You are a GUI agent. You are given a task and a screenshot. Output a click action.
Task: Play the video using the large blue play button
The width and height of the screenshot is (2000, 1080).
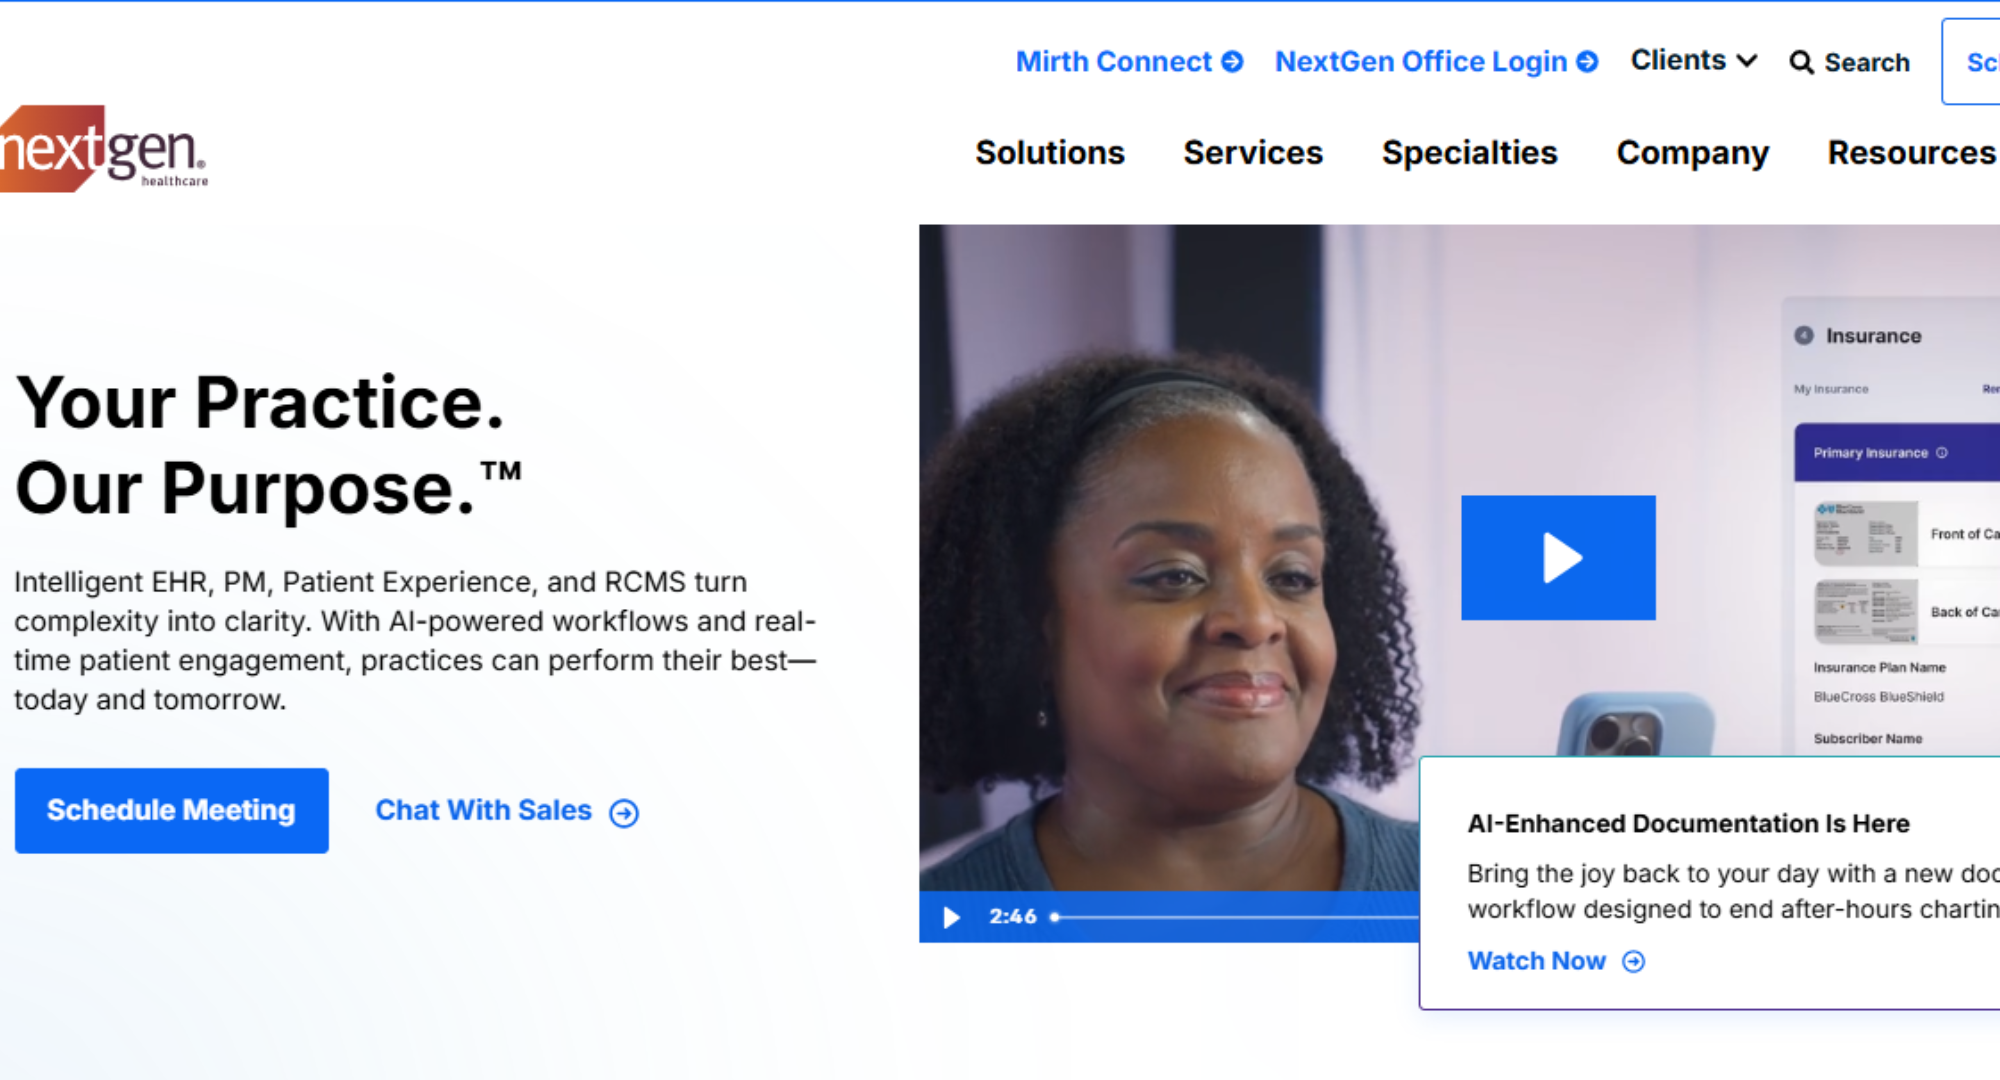point(1558,558)
